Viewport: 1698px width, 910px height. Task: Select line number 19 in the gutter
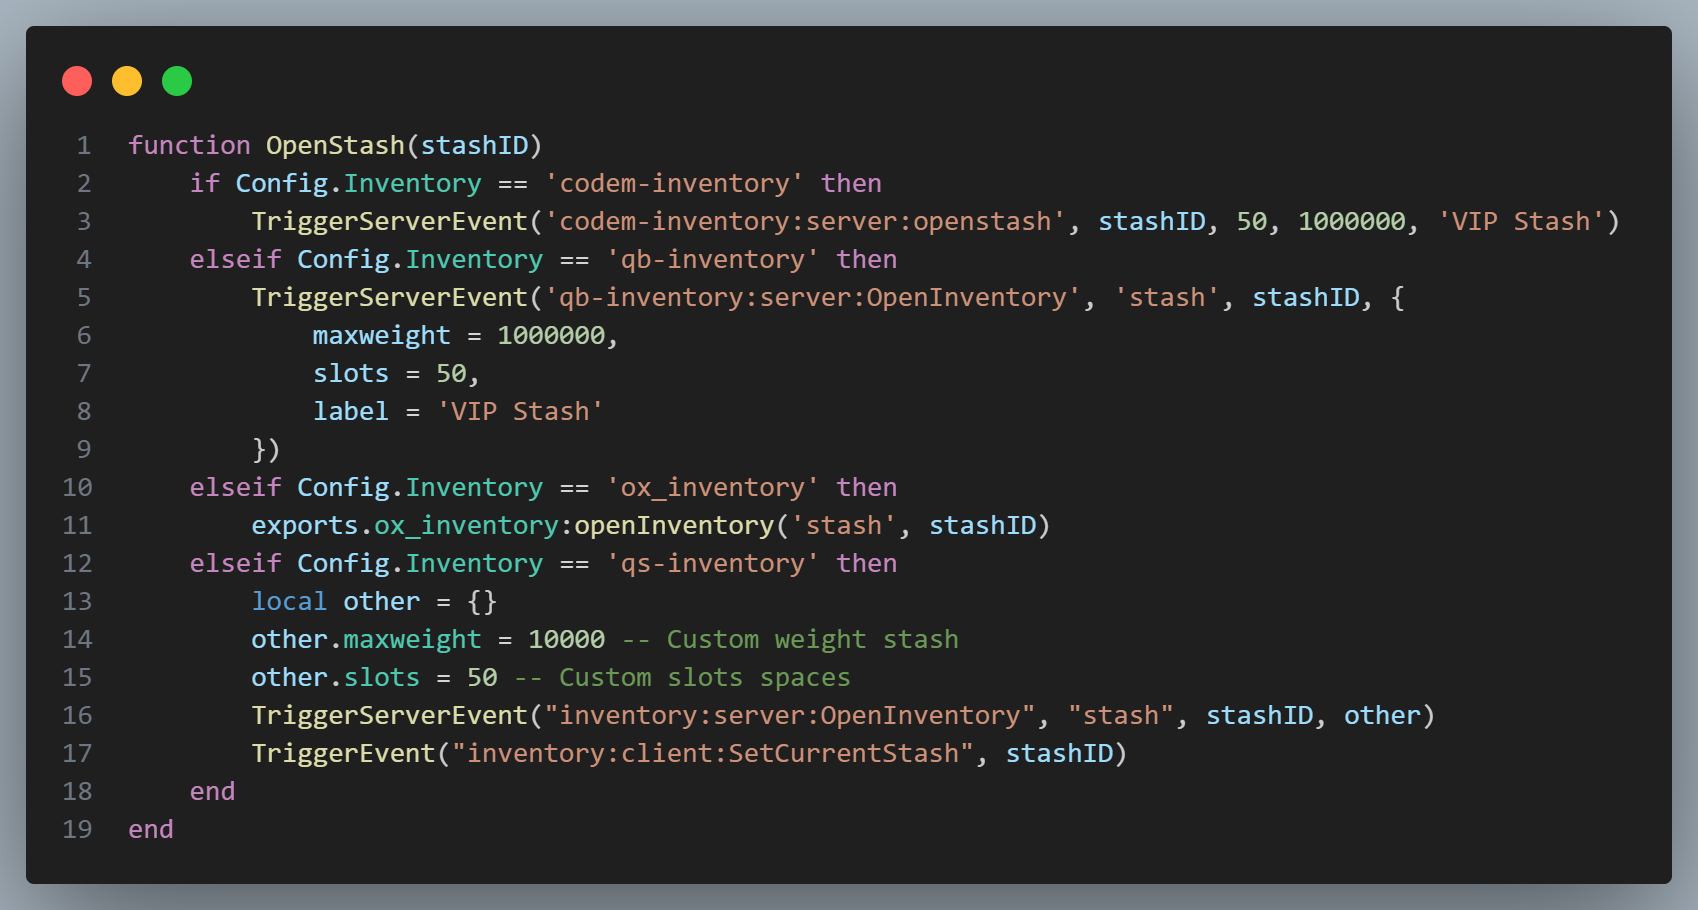coord(77,830)
